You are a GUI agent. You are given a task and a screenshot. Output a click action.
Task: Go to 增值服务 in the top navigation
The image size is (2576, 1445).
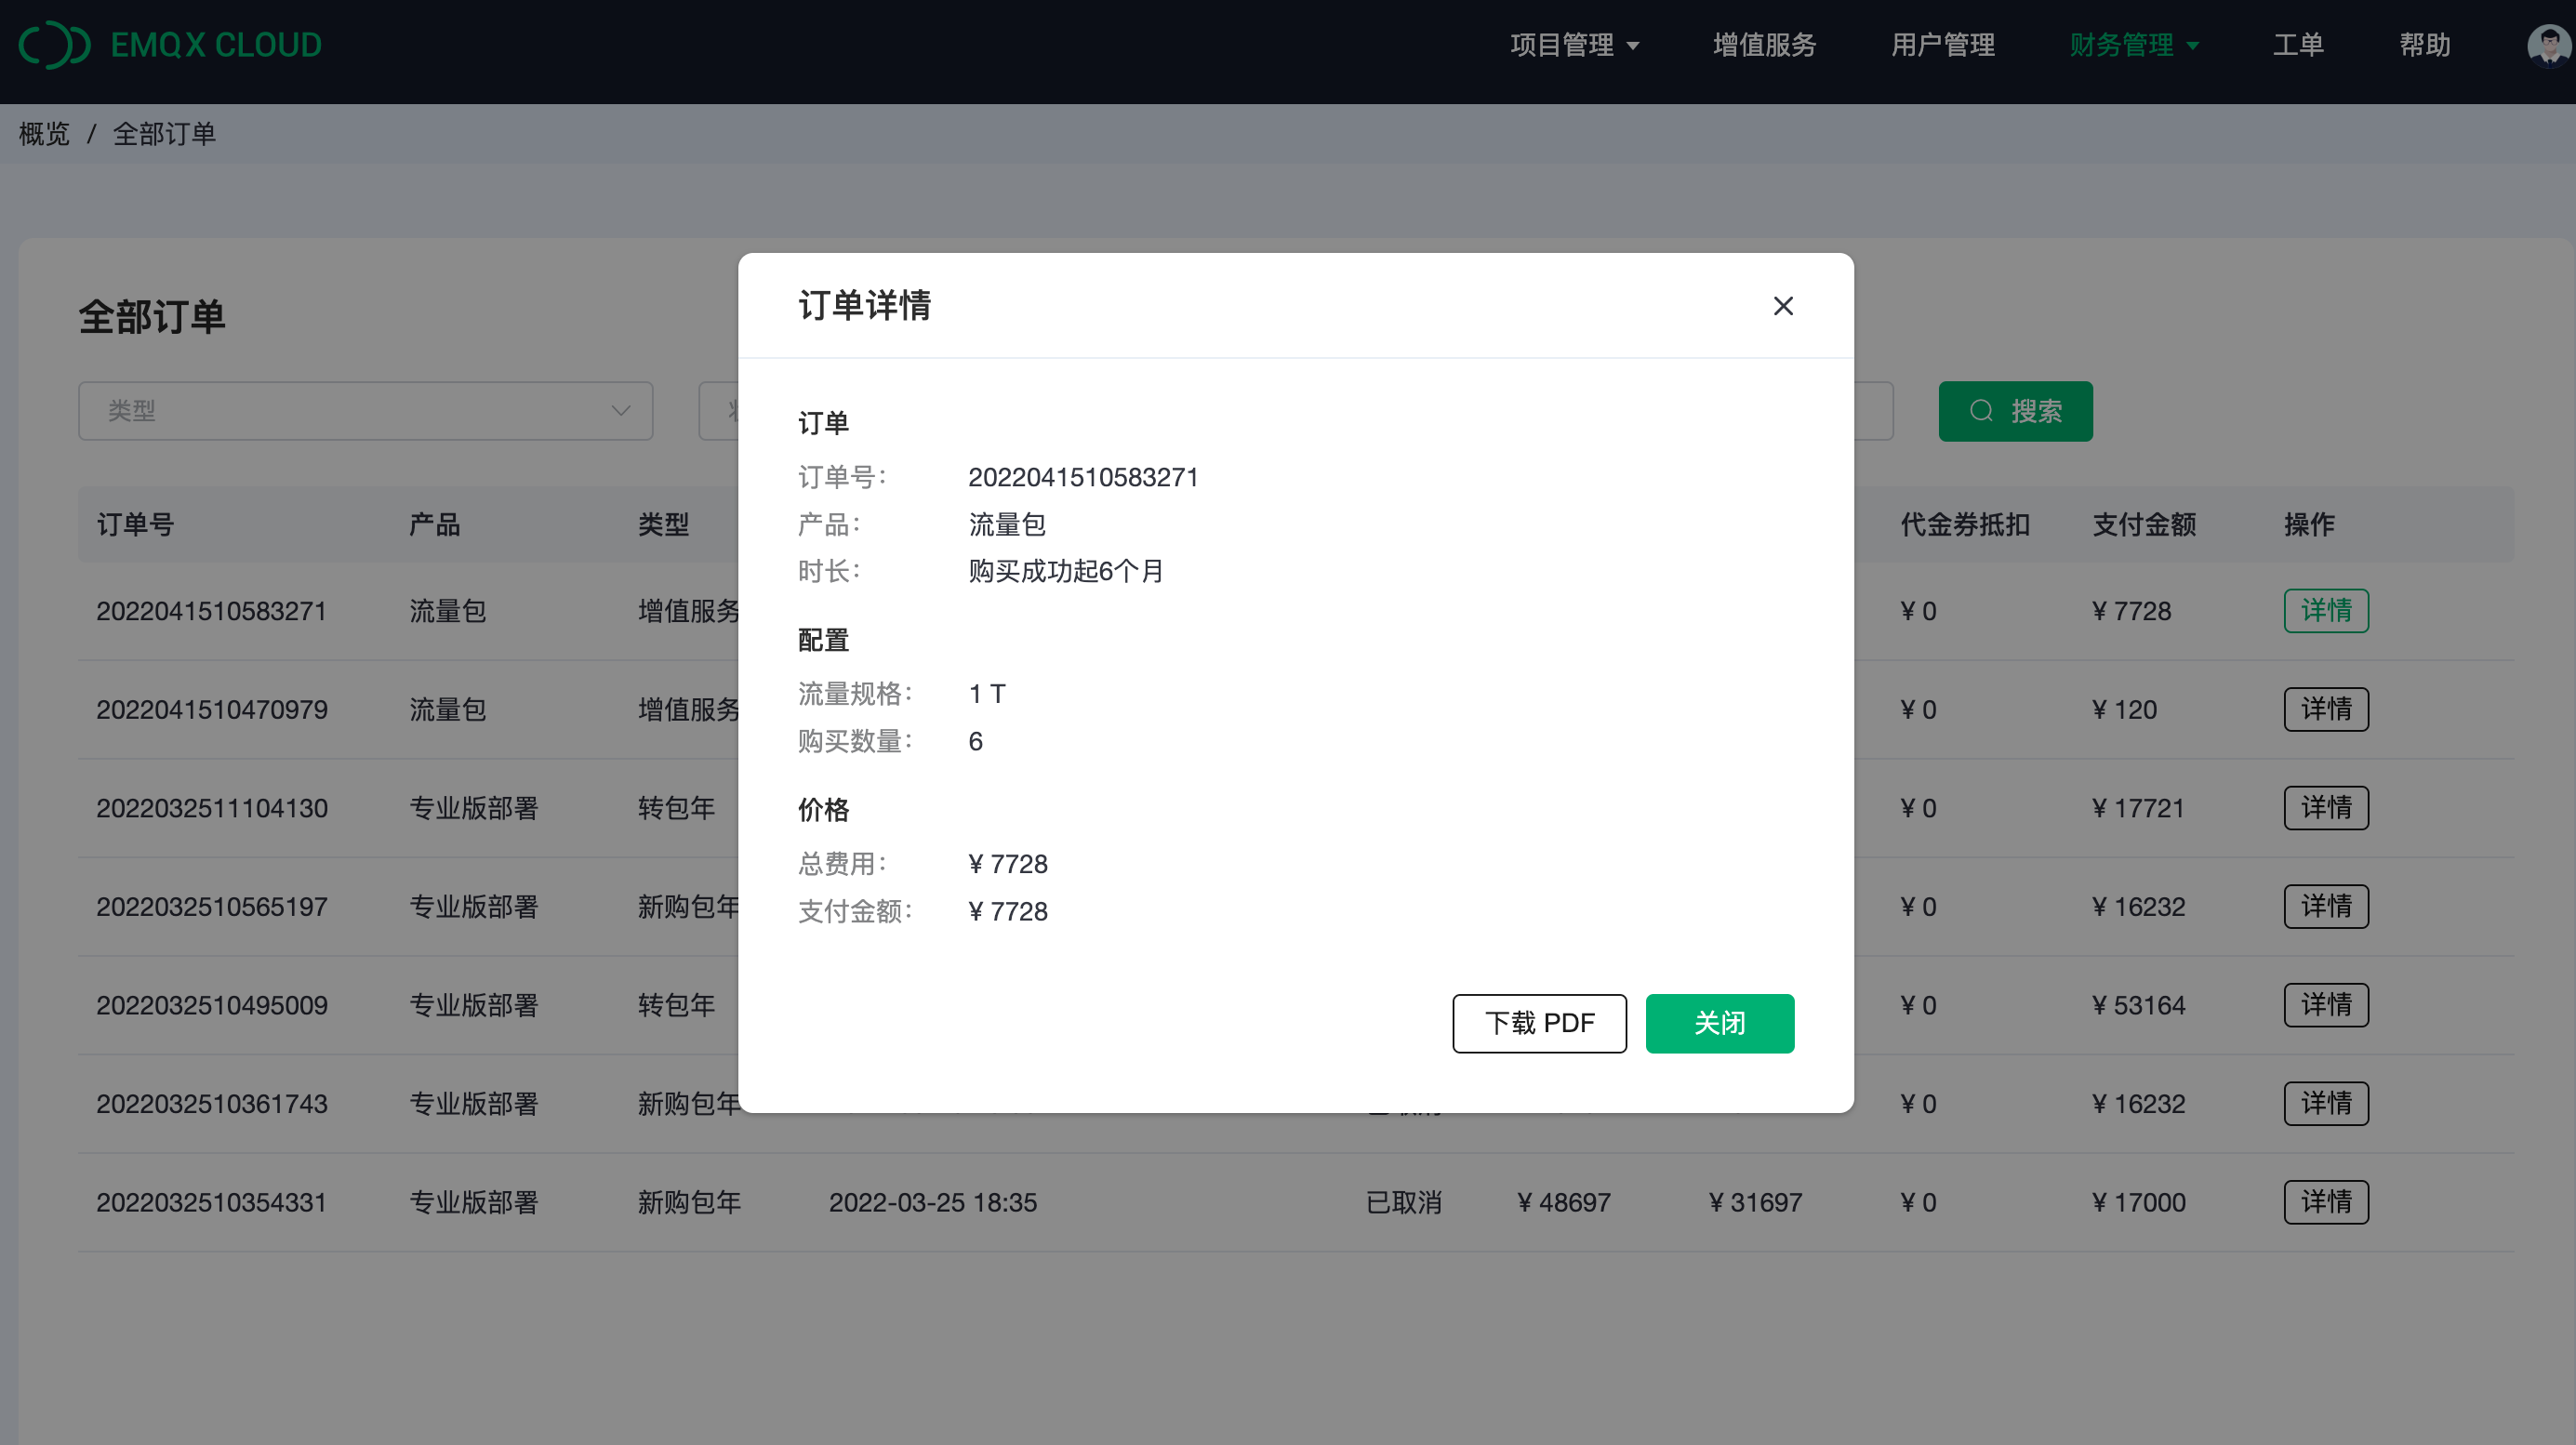click(1764, 45)
